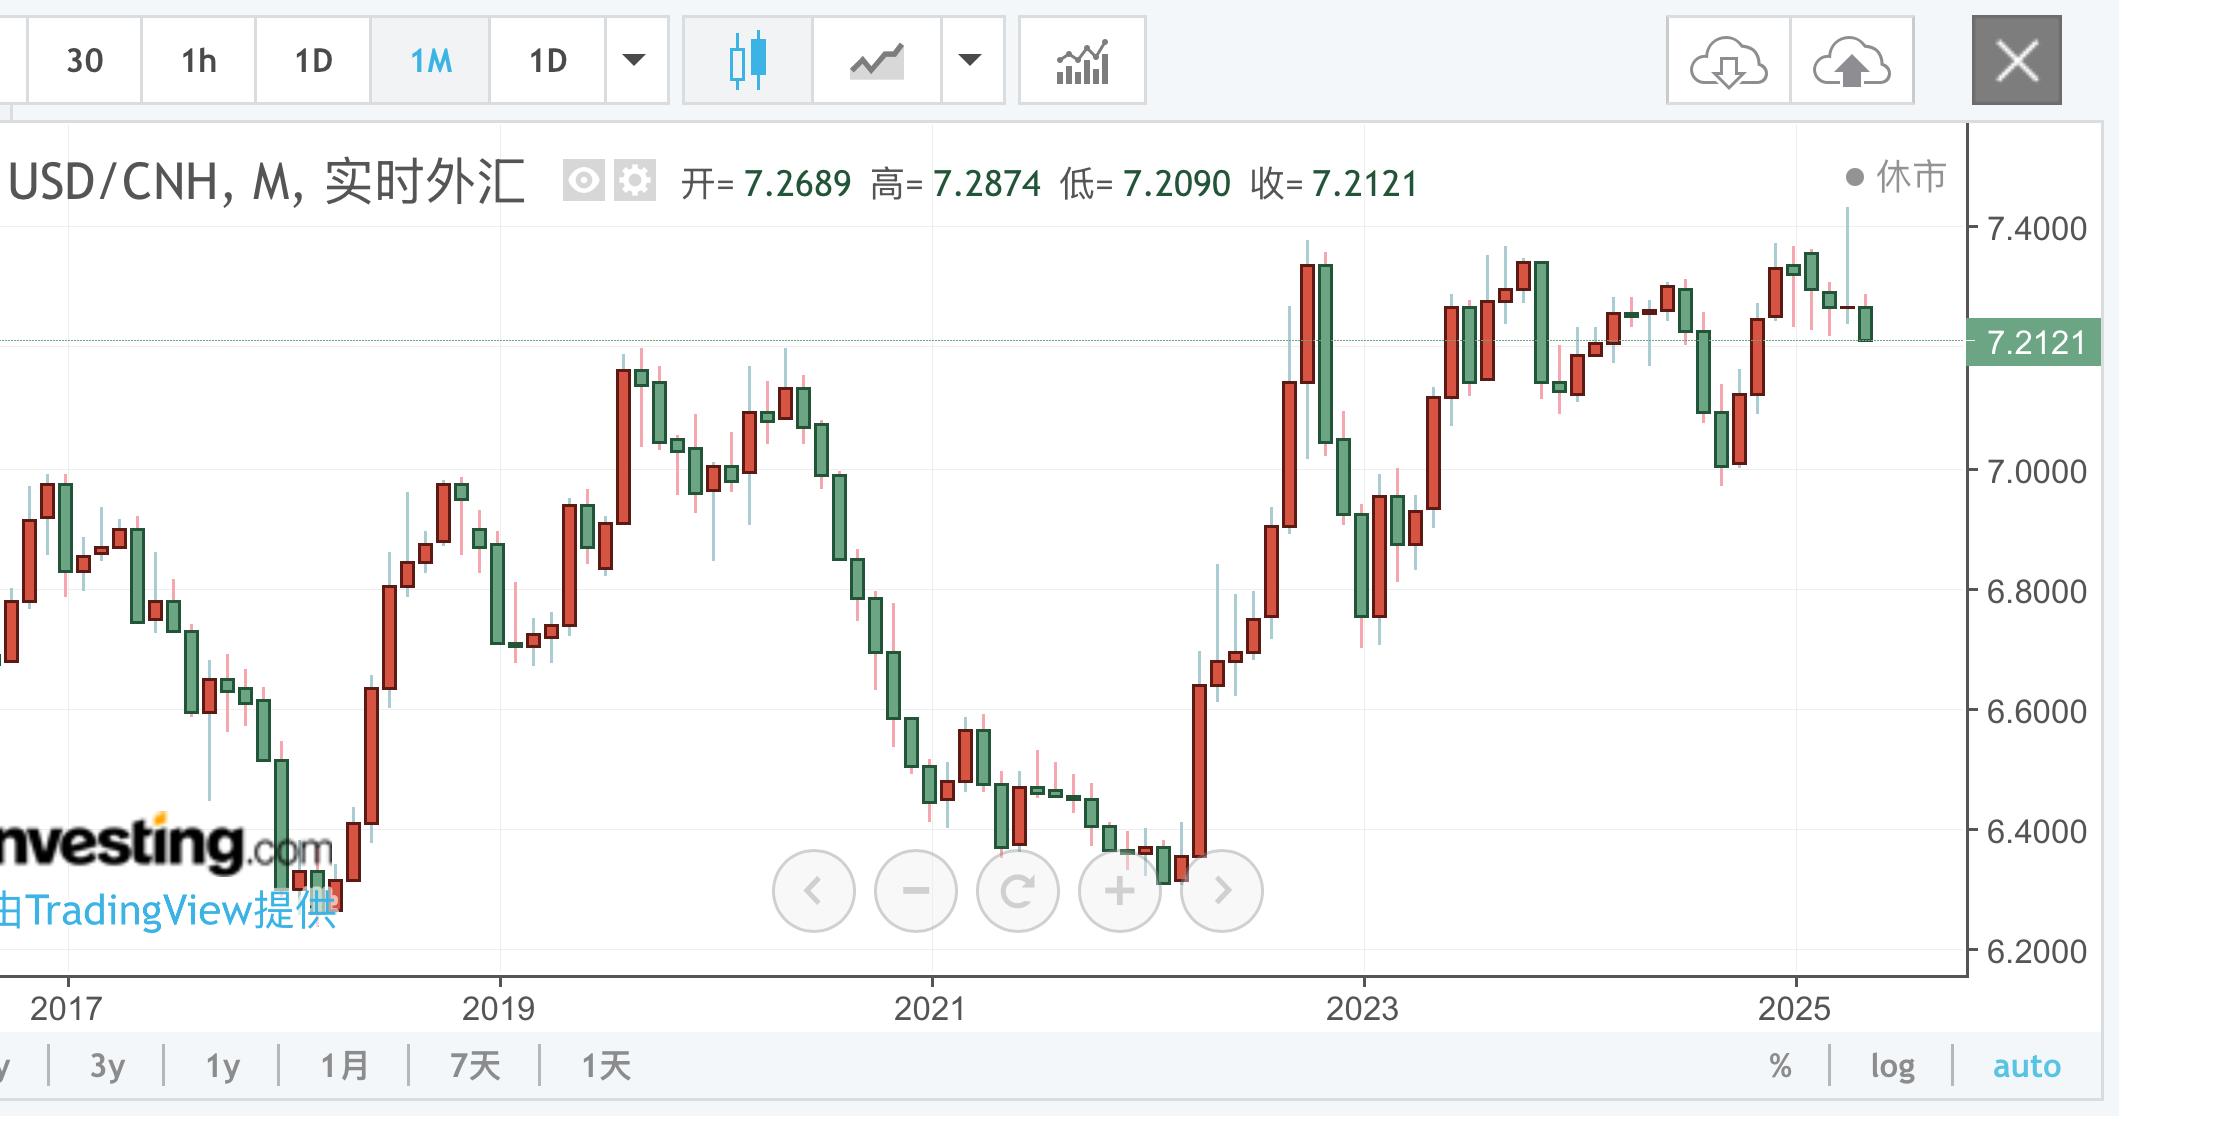
Task: Click the cloud upload save-chart icon
Action: pos(1851,61)
